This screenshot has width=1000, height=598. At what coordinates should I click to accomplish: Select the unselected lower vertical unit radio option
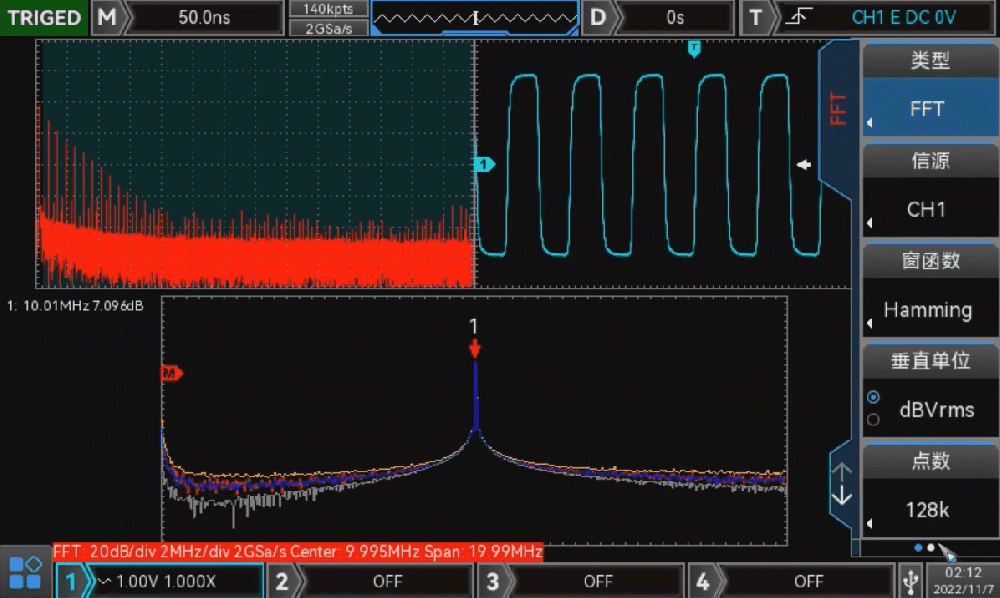[873, 420]
